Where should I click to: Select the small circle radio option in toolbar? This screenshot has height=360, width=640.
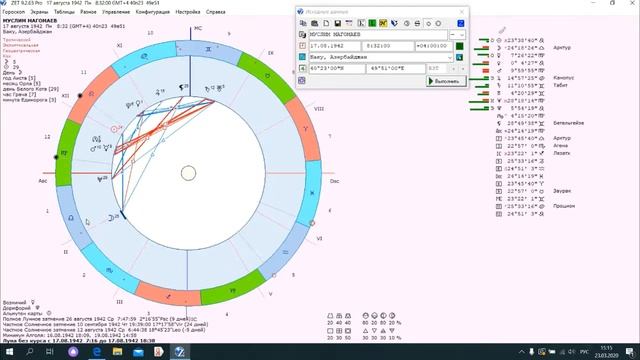click(x=429, y=24)
